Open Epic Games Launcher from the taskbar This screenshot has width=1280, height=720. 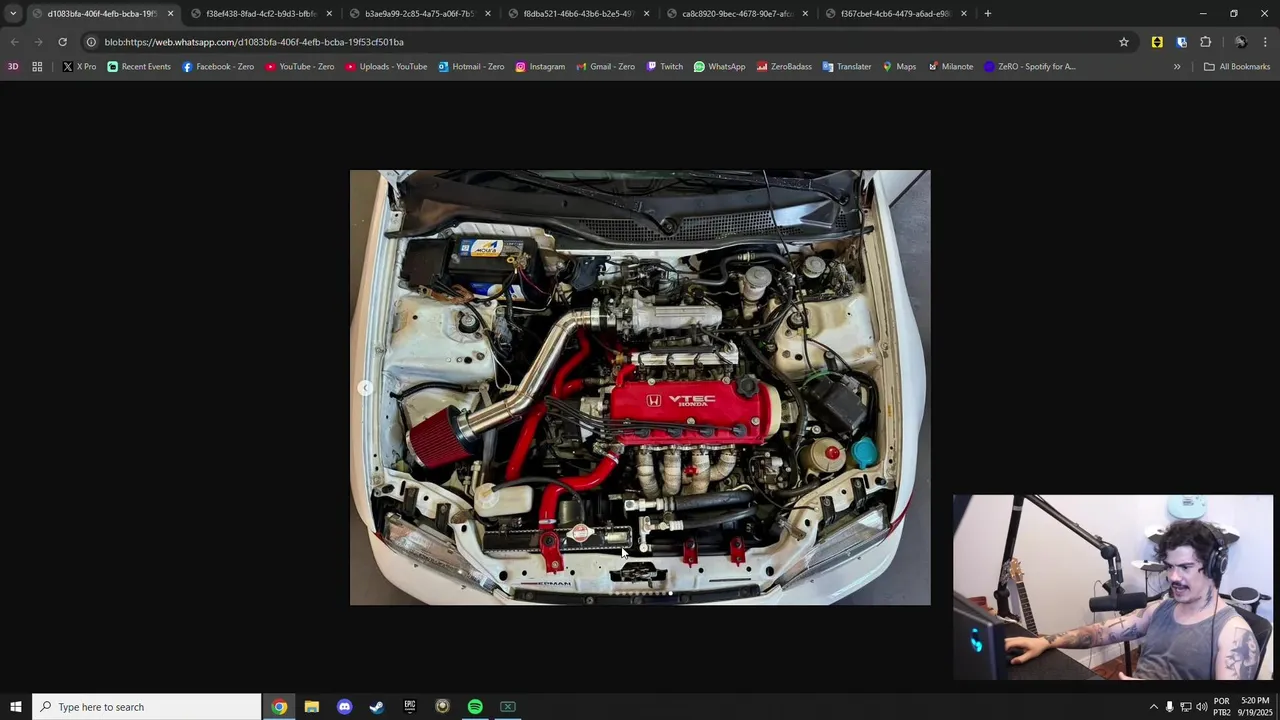(410, 707)
